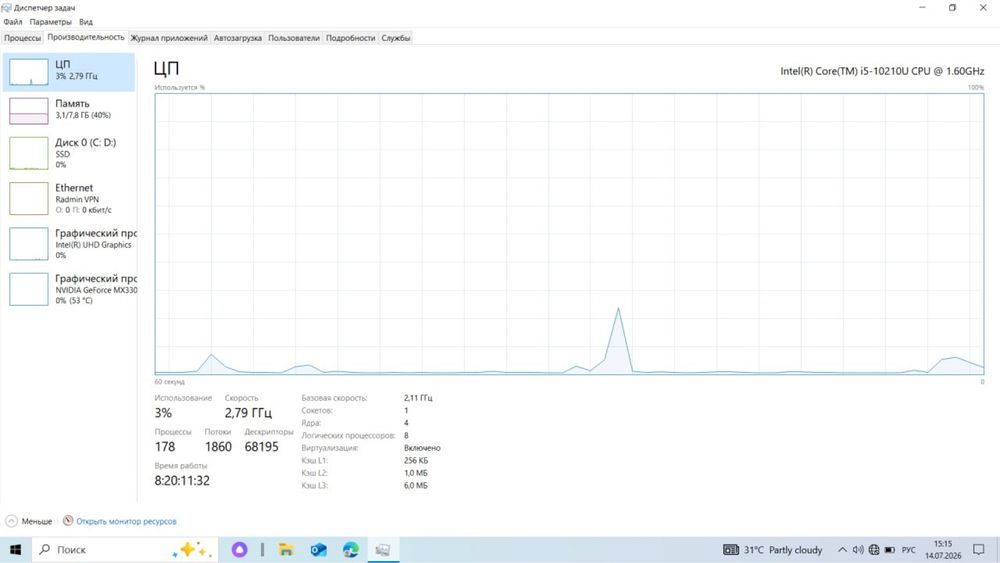Image resolution: width=1000 pixels, height=563 pixels.
Task: Open the purple round assistant taskbar icon
Action: (239, 550)
